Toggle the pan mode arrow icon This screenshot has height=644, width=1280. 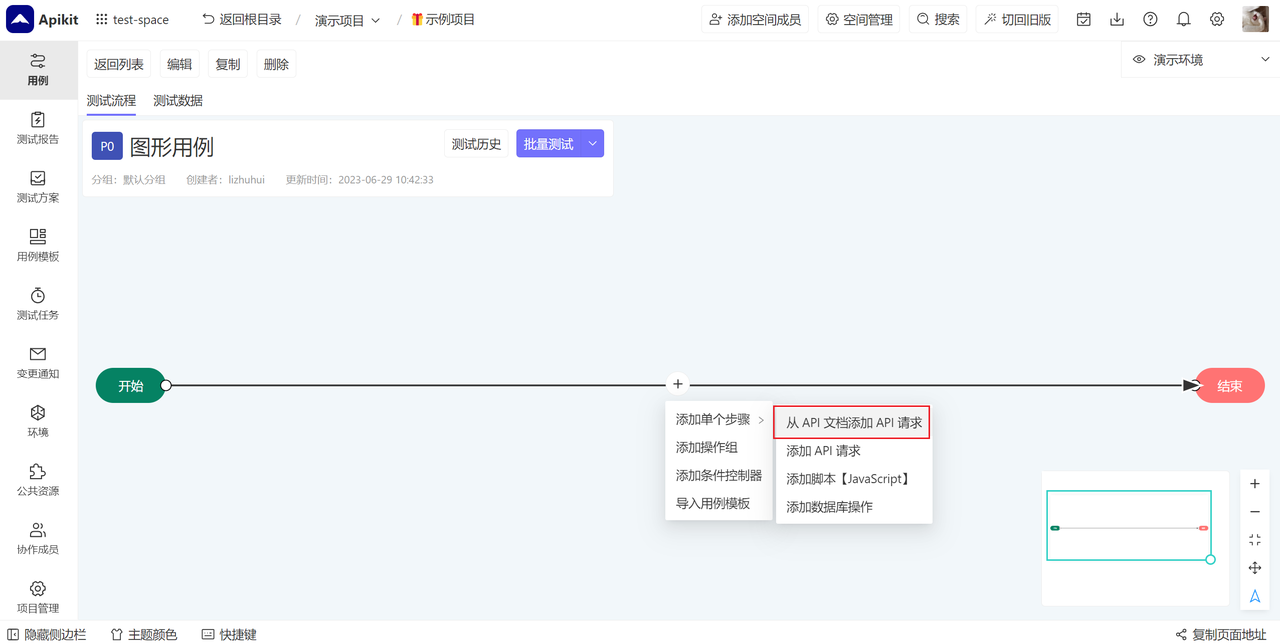[x=1254, y=567]
